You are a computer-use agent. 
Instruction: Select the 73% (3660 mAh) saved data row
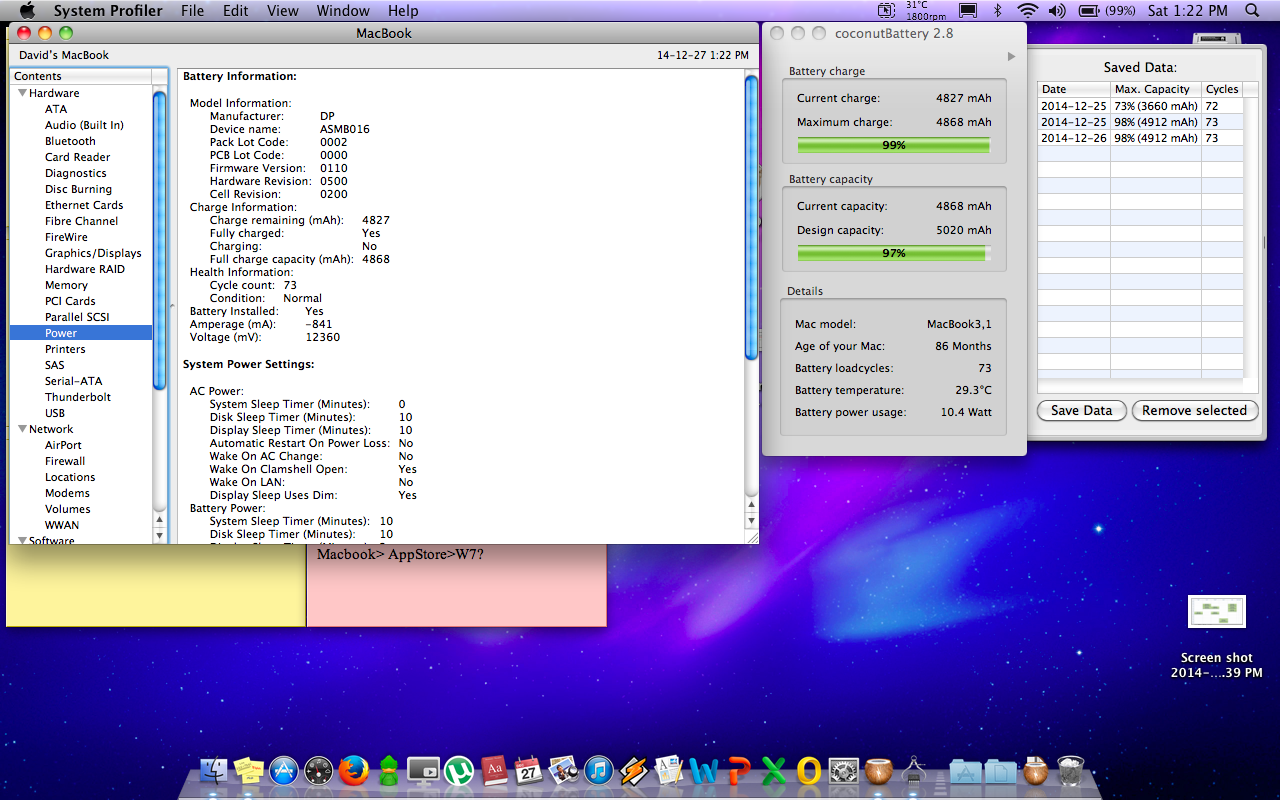(1141, 106)
